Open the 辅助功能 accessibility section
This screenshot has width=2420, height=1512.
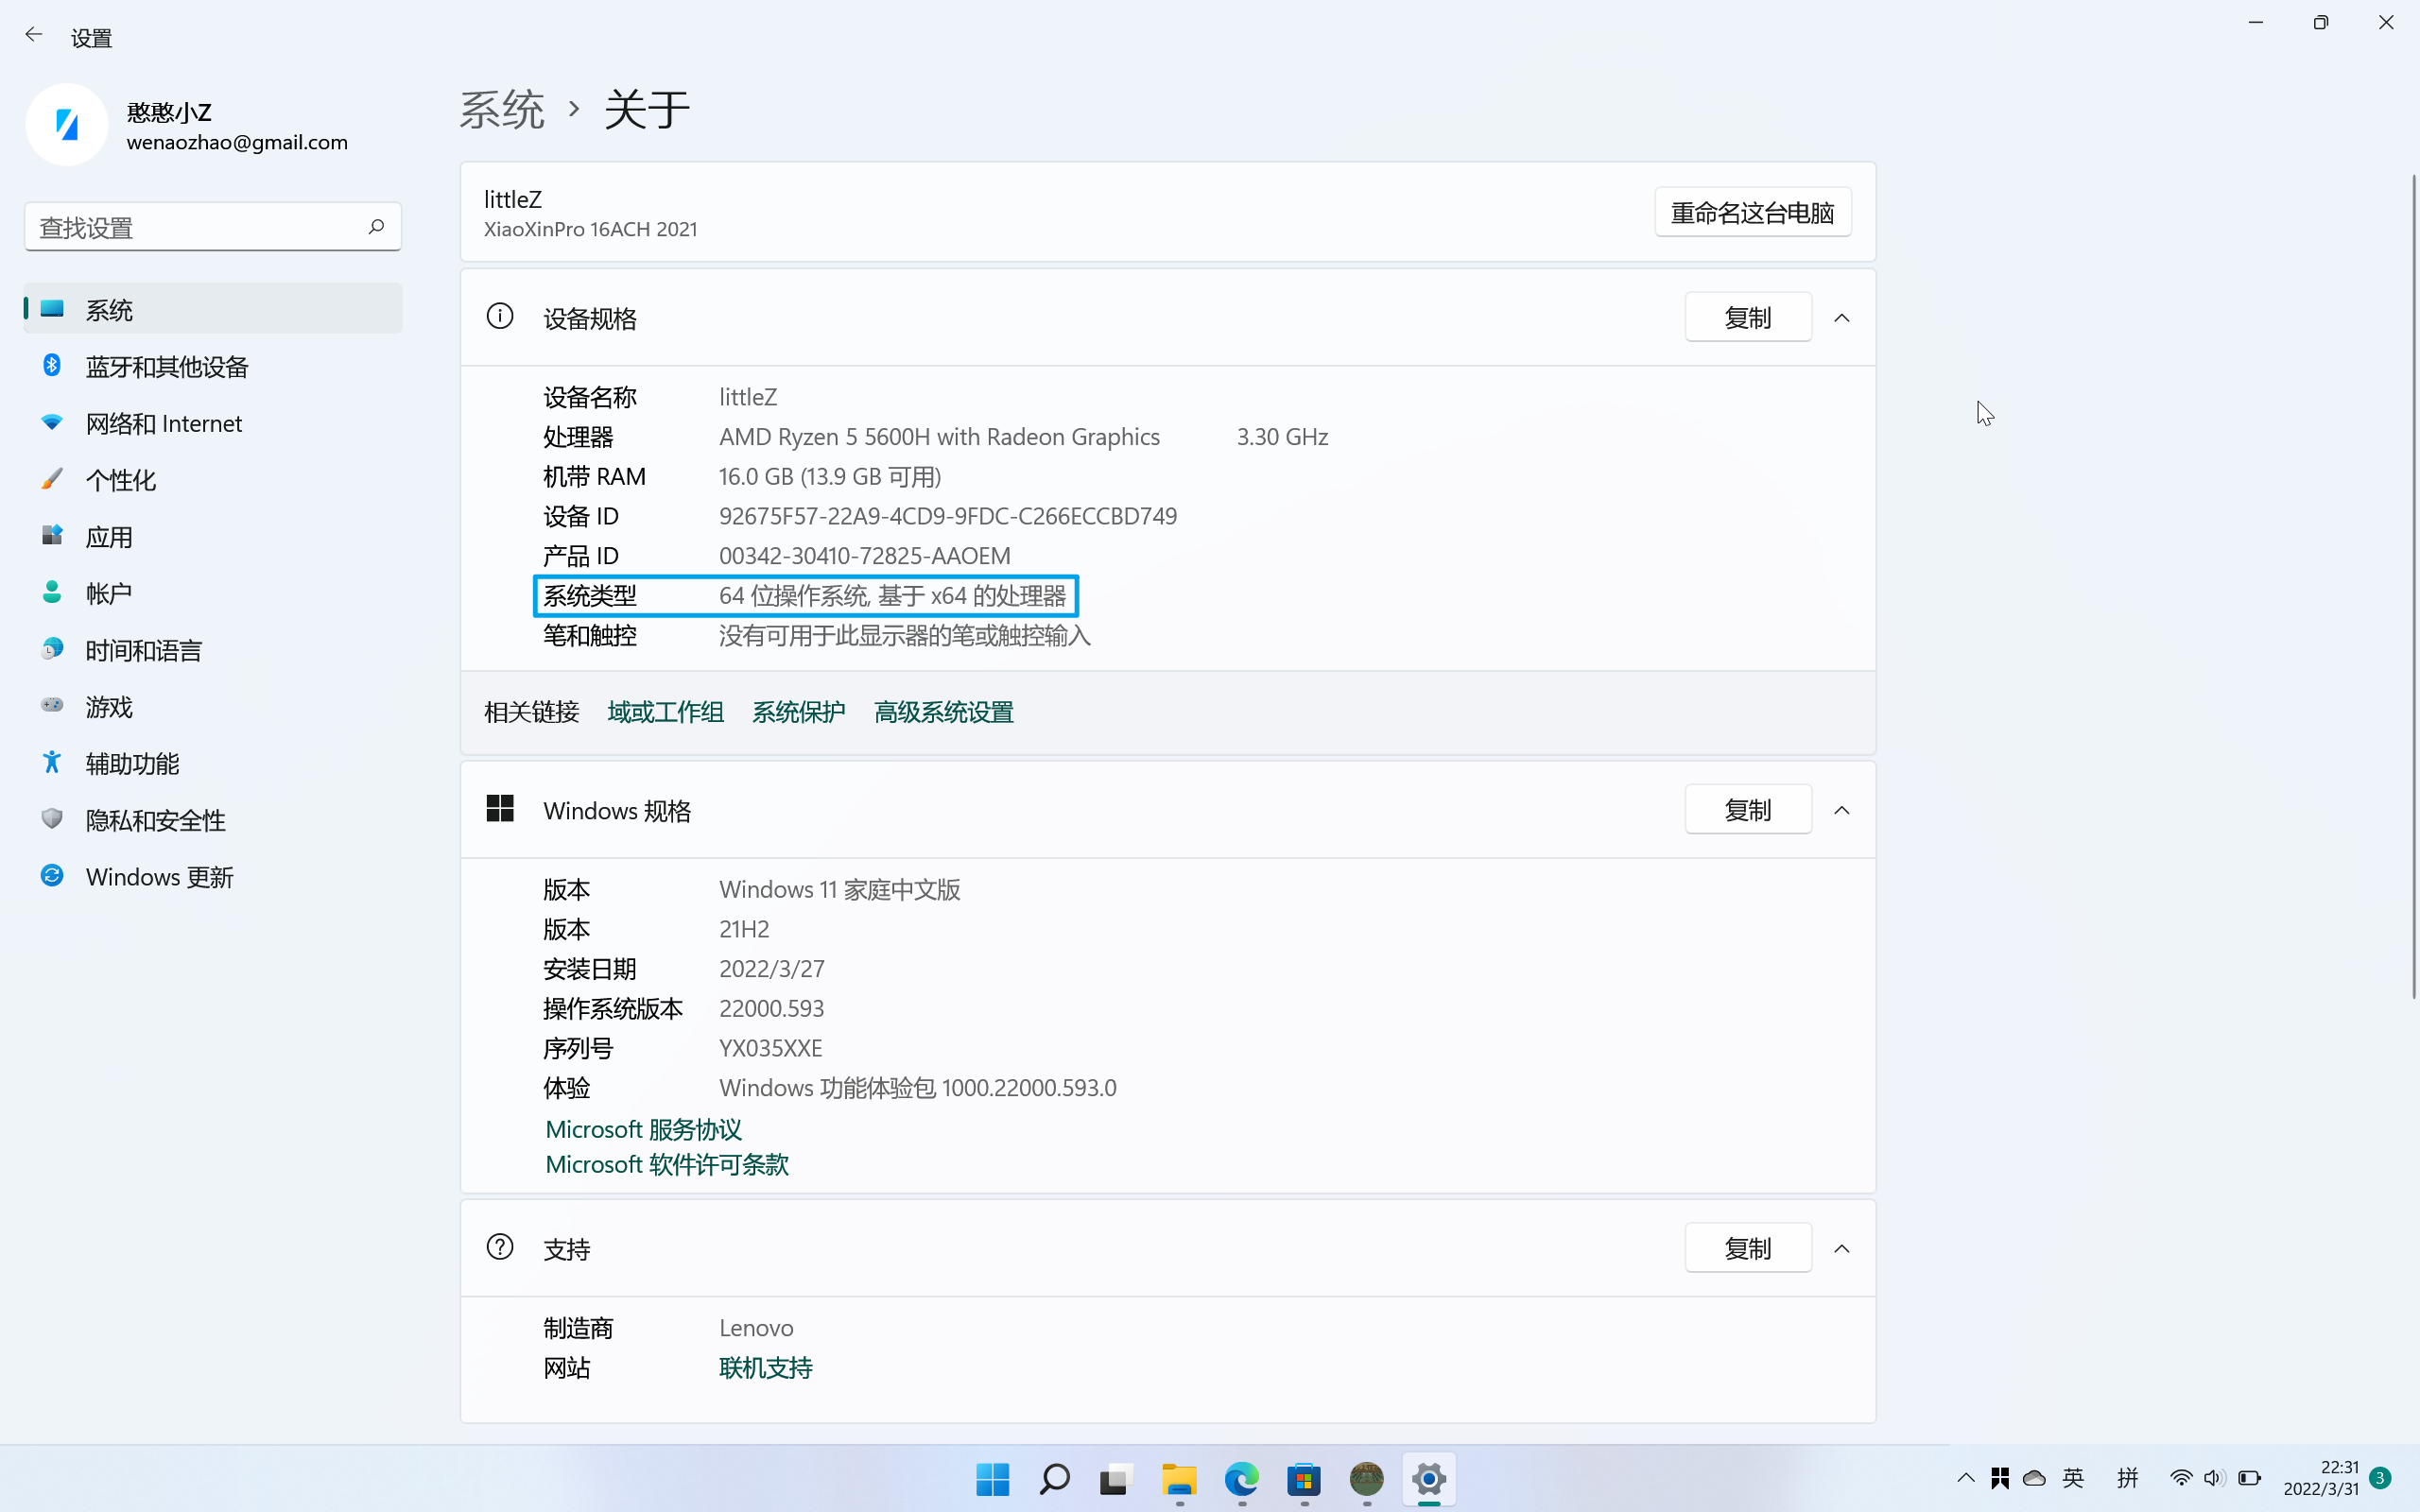pos(132,764)
